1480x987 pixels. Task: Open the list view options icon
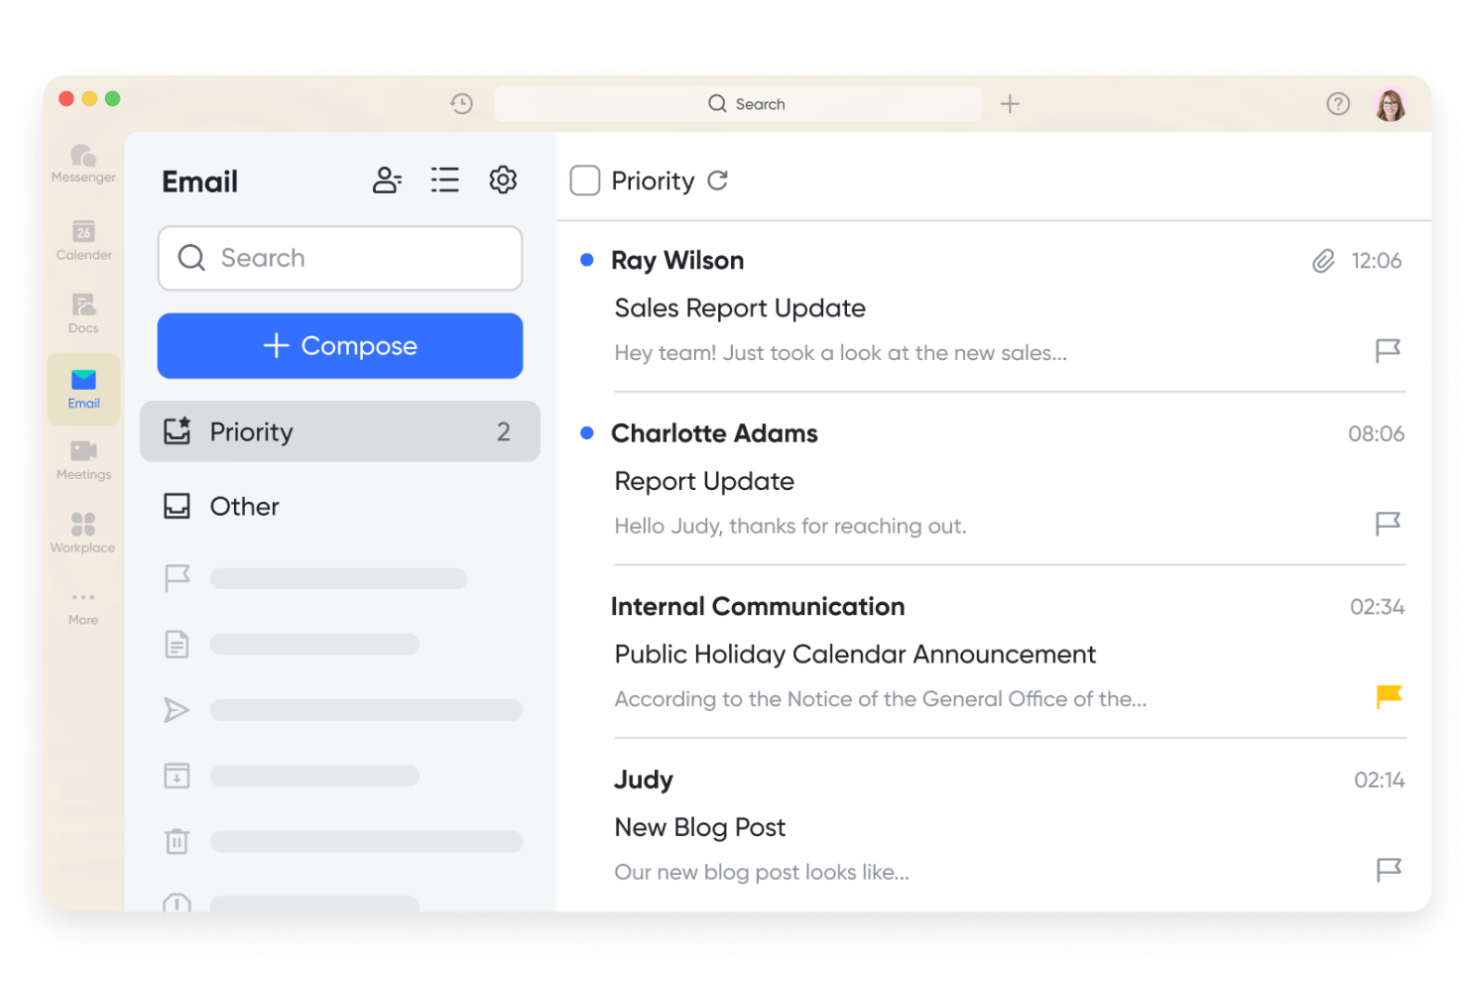point(445,180)
